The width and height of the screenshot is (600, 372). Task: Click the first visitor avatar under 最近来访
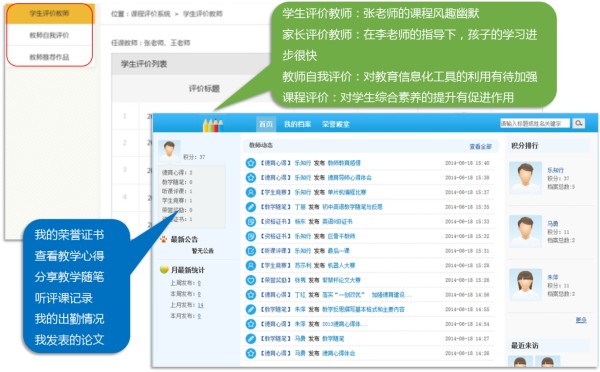(x=520, y=361)
